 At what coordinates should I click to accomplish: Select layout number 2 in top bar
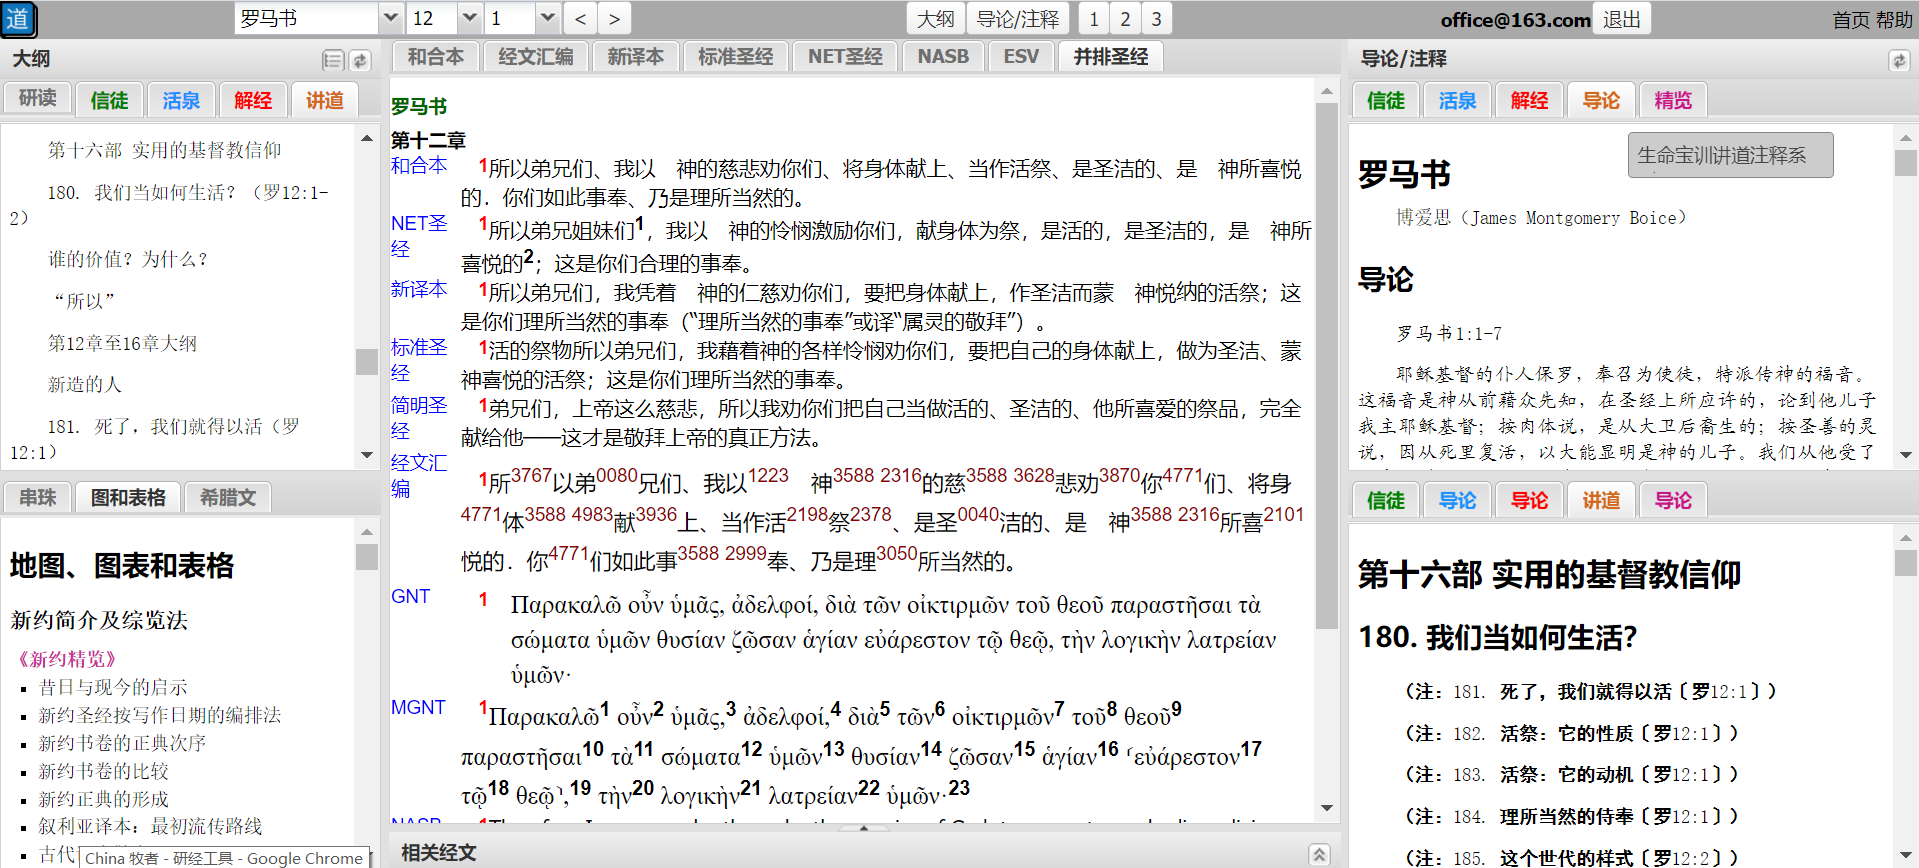click(x=1125, y=19)
